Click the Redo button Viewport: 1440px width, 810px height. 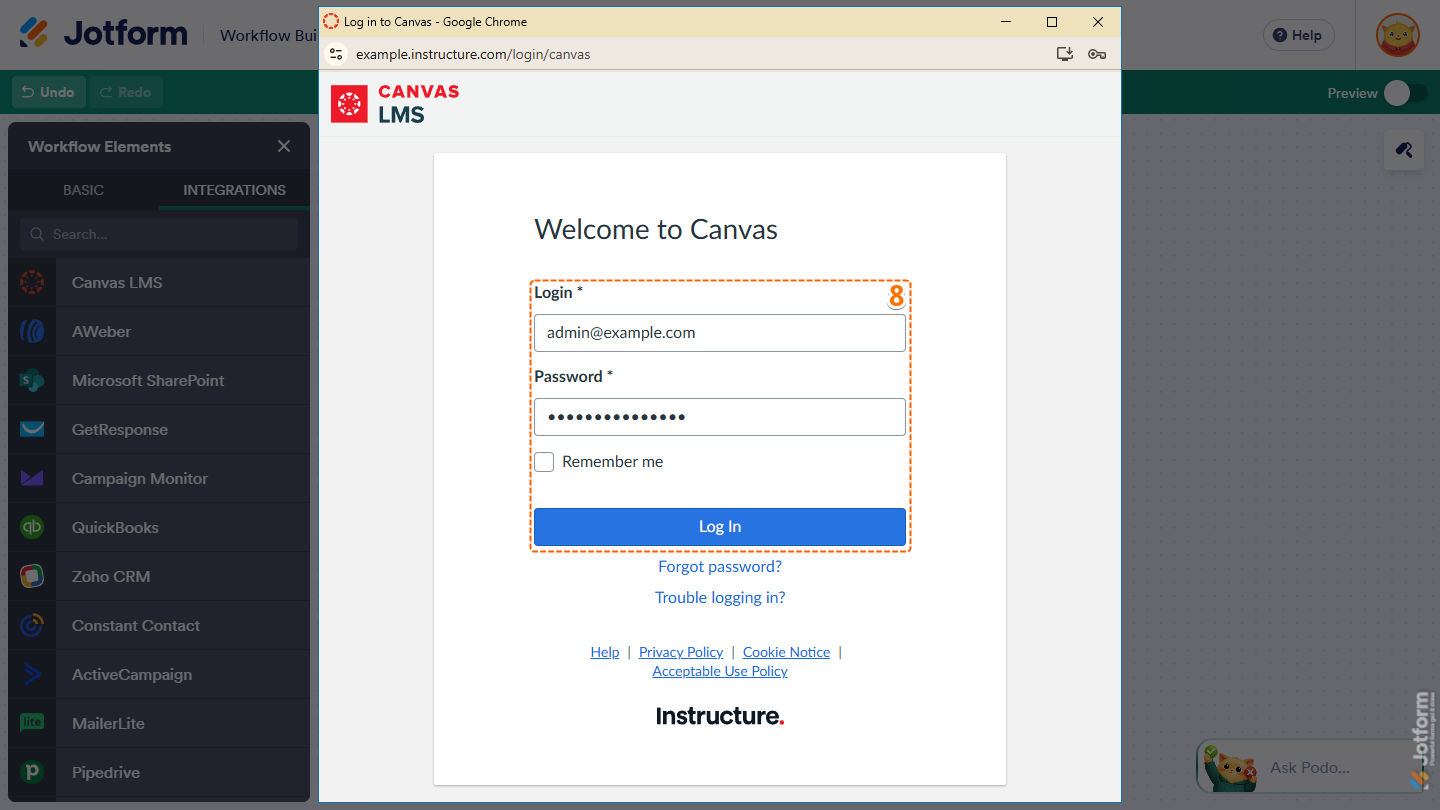coord(126,92)
